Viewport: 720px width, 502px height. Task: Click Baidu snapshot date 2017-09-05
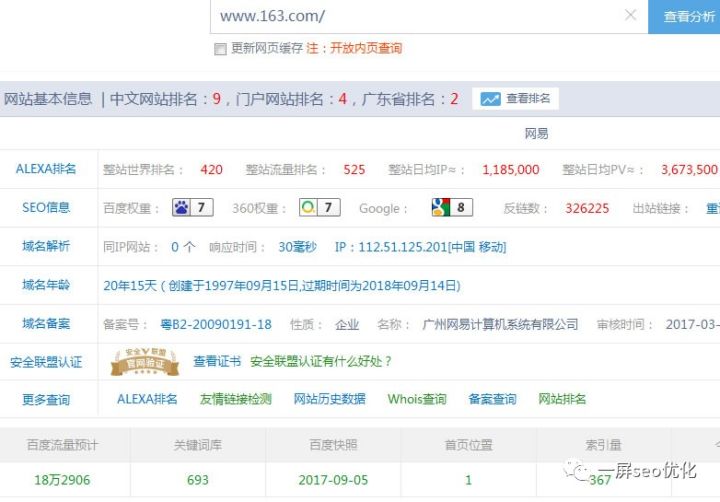point(333,480)
